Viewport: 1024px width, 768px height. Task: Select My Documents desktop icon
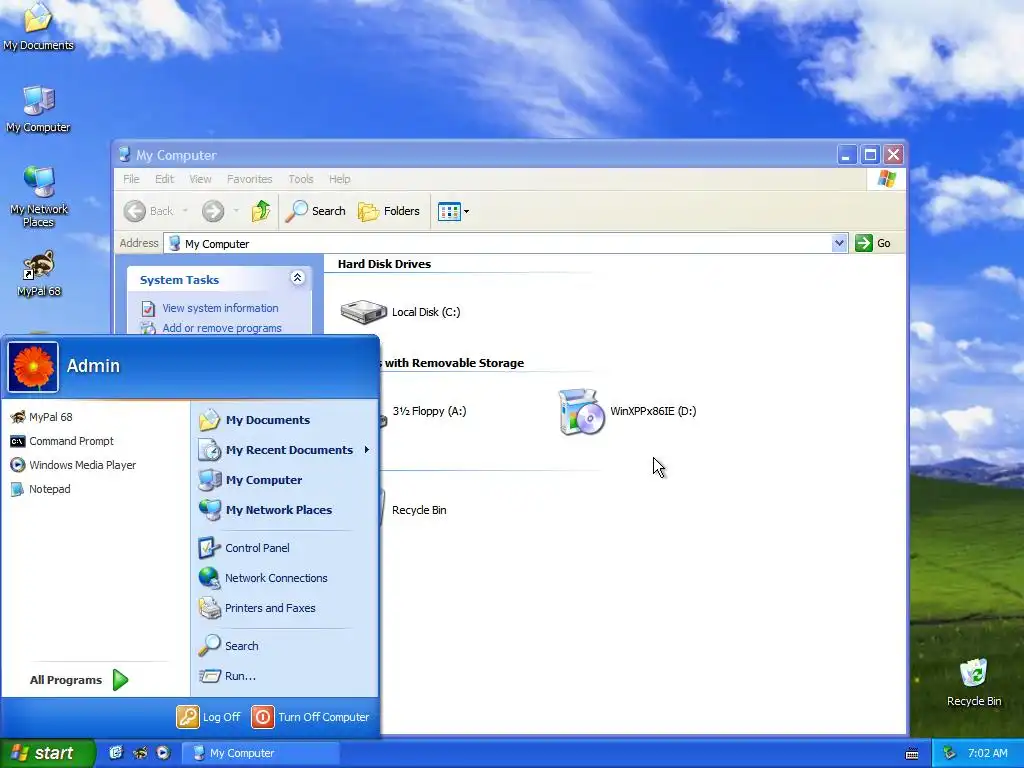pyautogui.click(x=38, y=27)
